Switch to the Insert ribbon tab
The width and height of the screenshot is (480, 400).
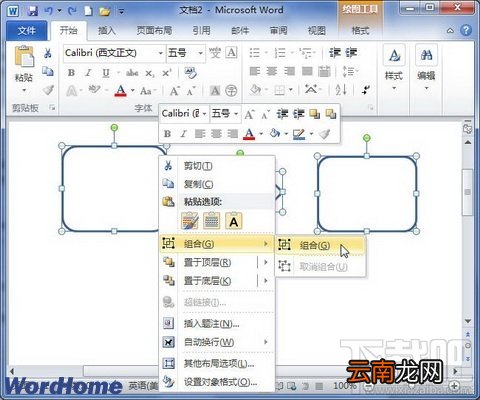[107, 31]
